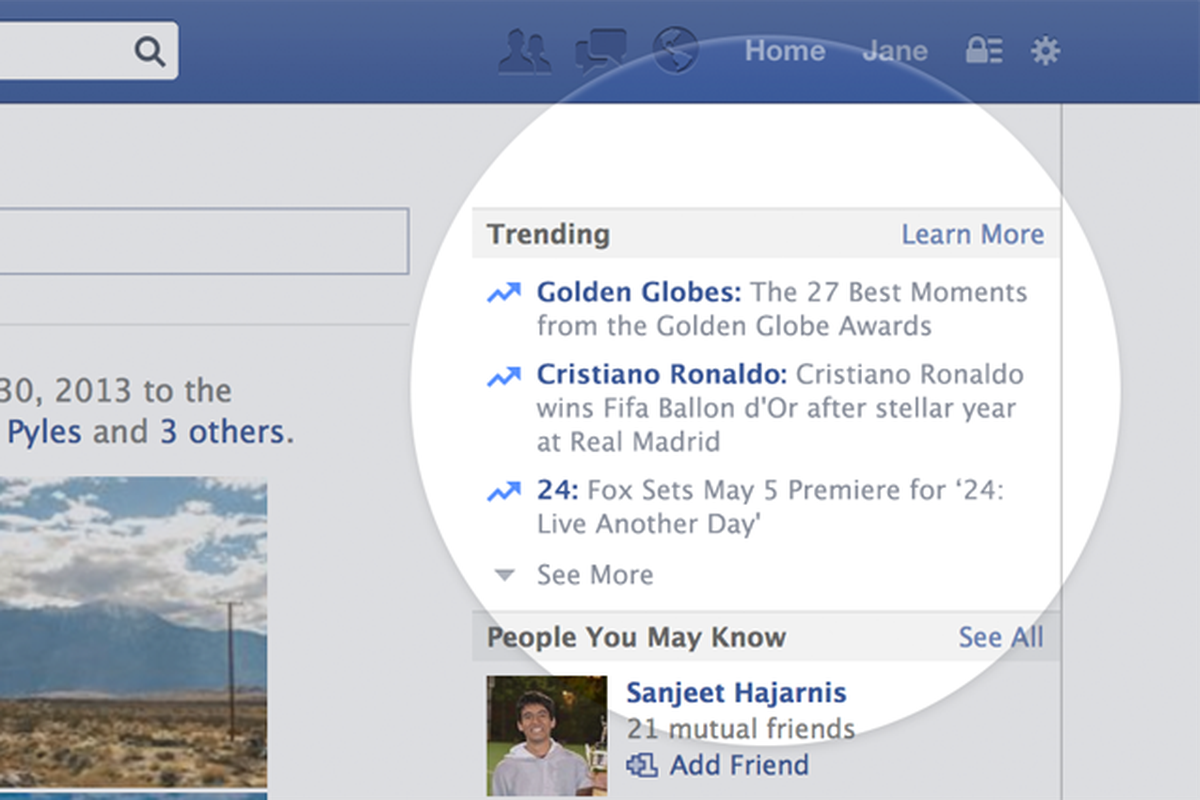Click the search magnifying glass
The height and width of the screenshot is (800, 1200).
(x=150, y=50)
